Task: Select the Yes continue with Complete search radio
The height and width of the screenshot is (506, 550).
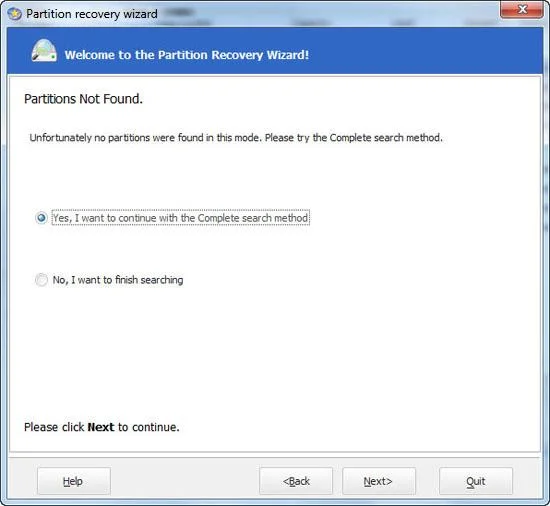Action: [41, 218]
